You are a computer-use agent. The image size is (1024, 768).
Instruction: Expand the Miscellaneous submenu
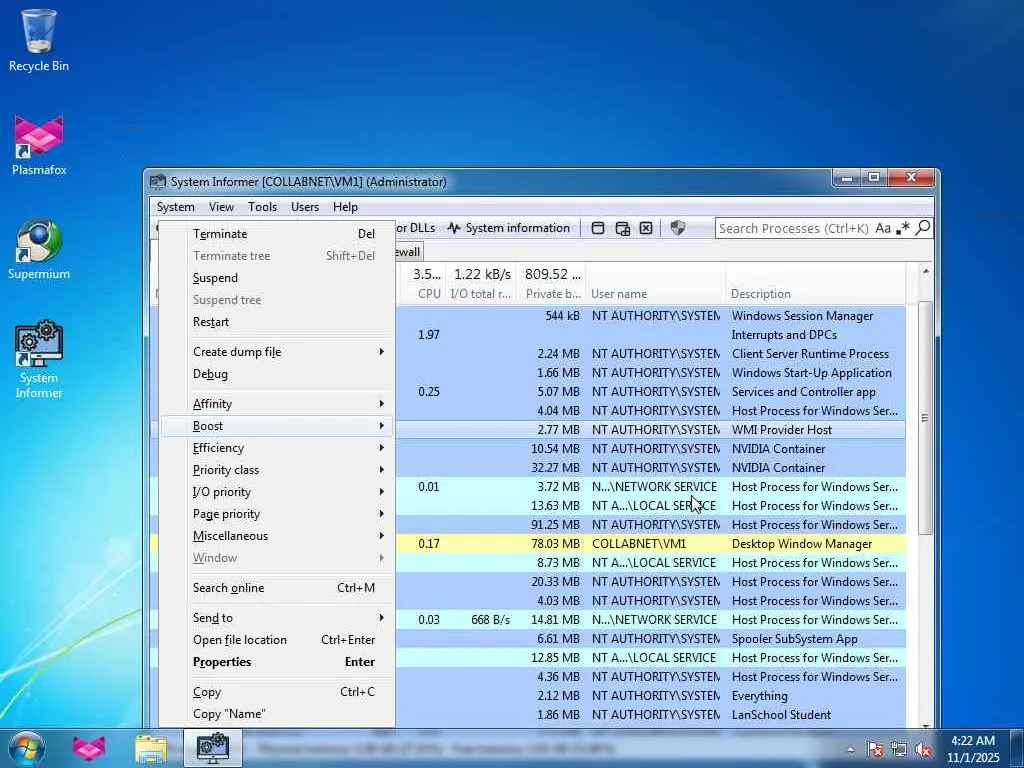pos(277,536)
